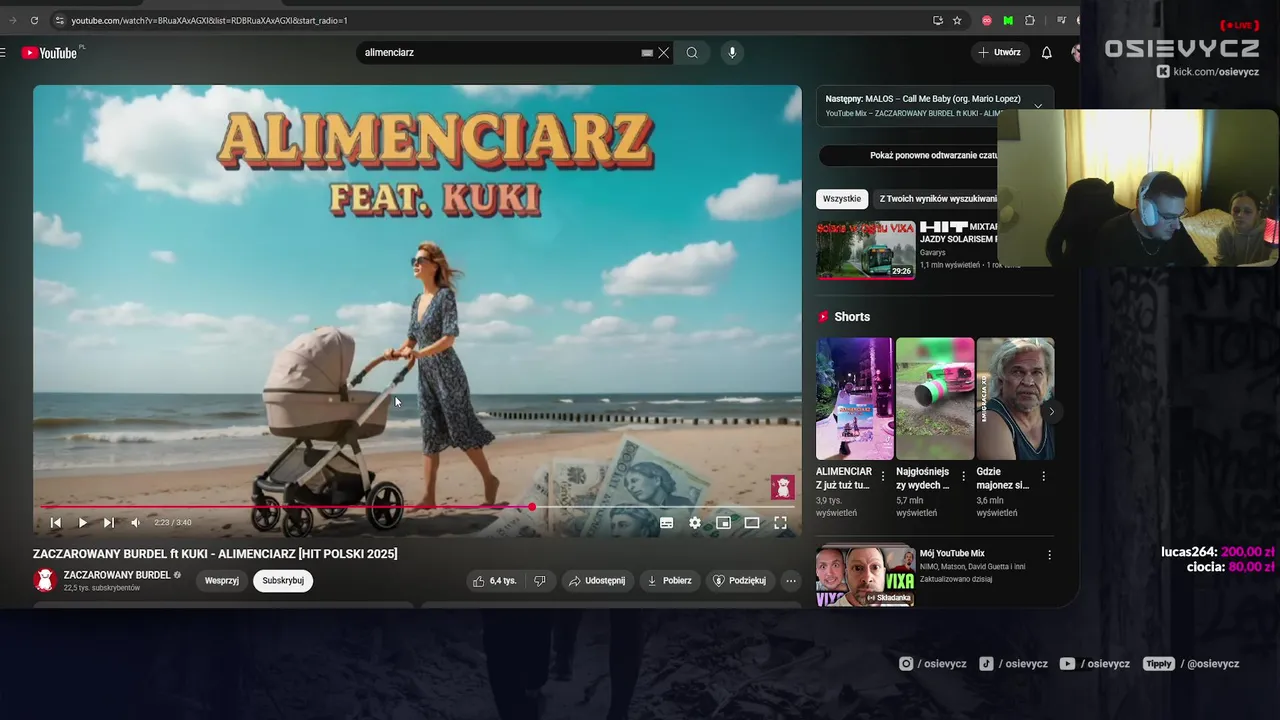Open the Gdzie majonez short thumbnail

tap(1015, 399)
